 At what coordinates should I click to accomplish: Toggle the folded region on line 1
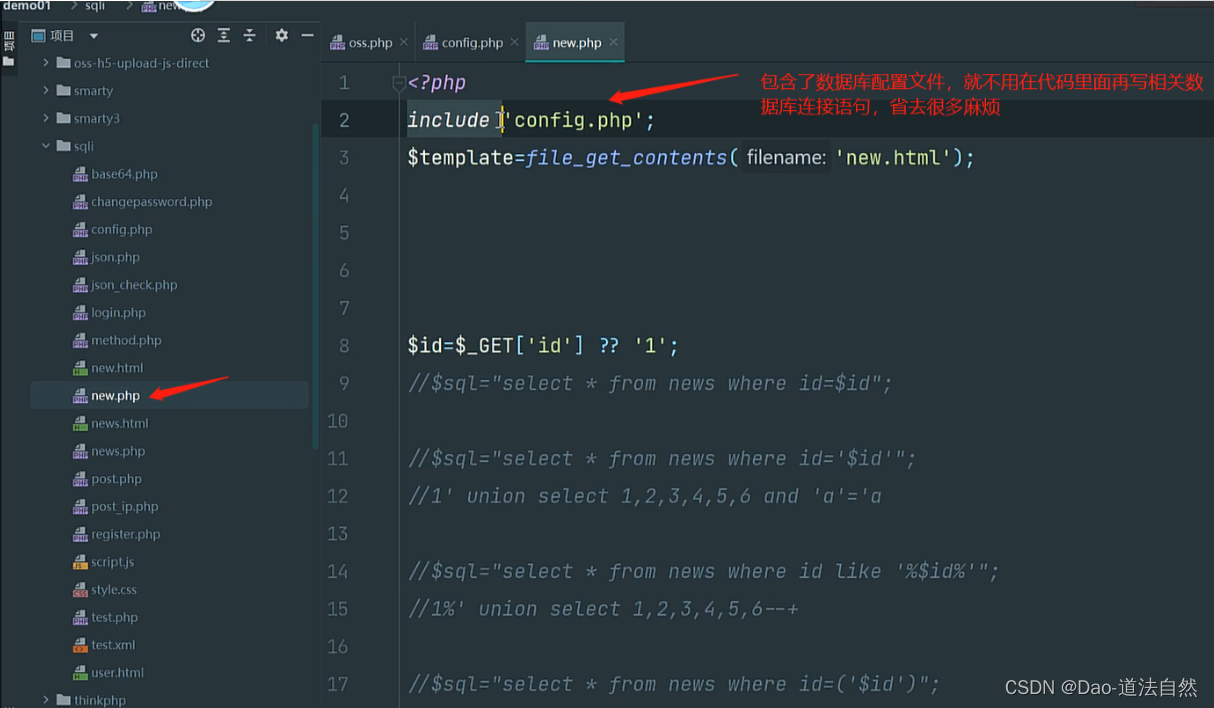click(x=397, y=82)
